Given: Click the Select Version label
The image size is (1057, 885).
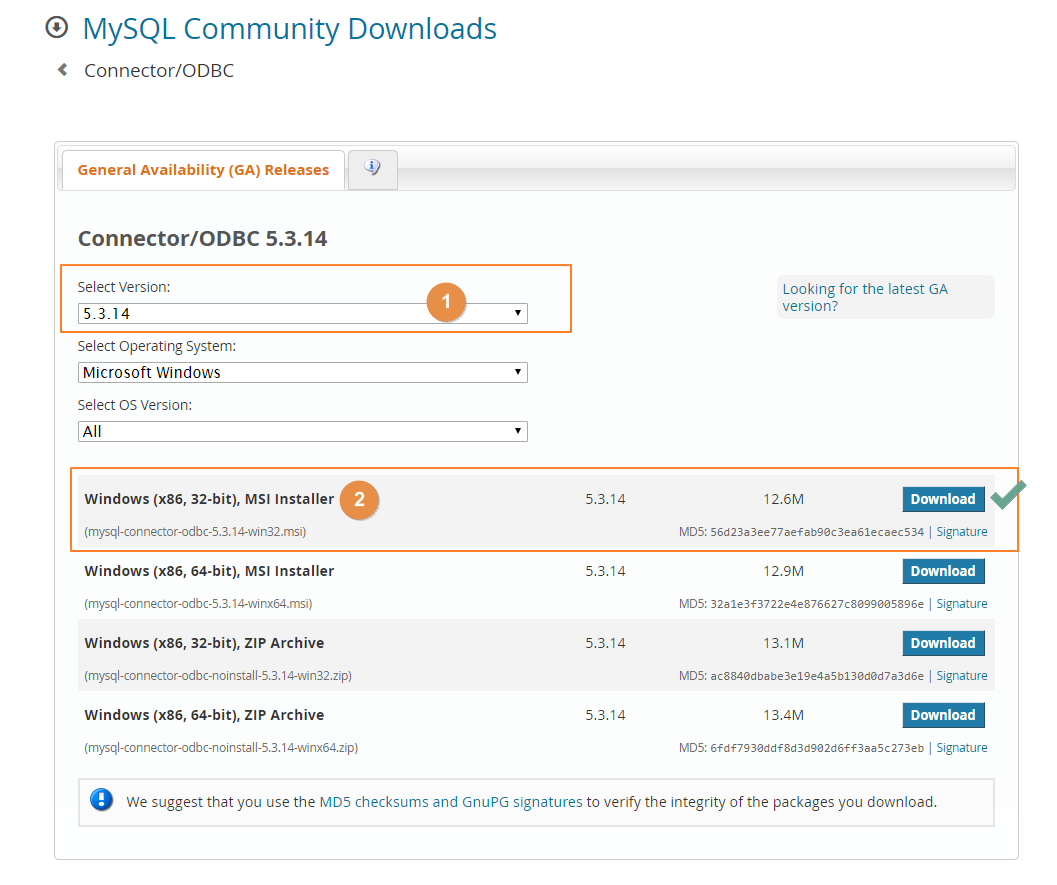Looking at the screenshot, I should pos(124,287).
